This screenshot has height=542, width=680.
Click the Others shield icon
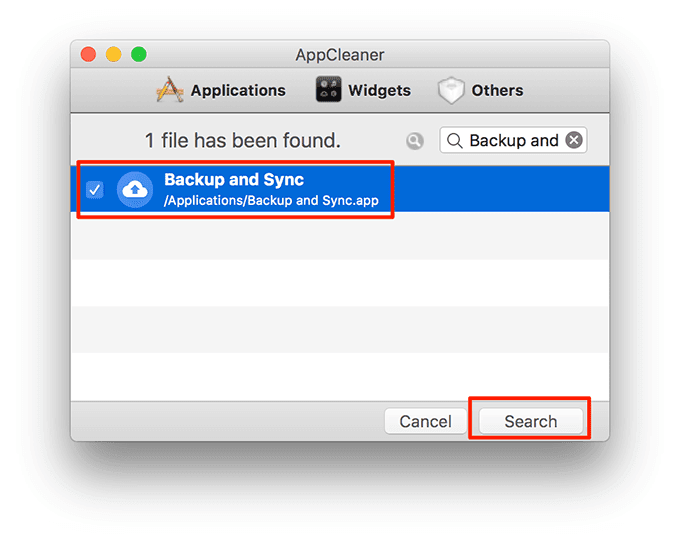coord(452,90)
